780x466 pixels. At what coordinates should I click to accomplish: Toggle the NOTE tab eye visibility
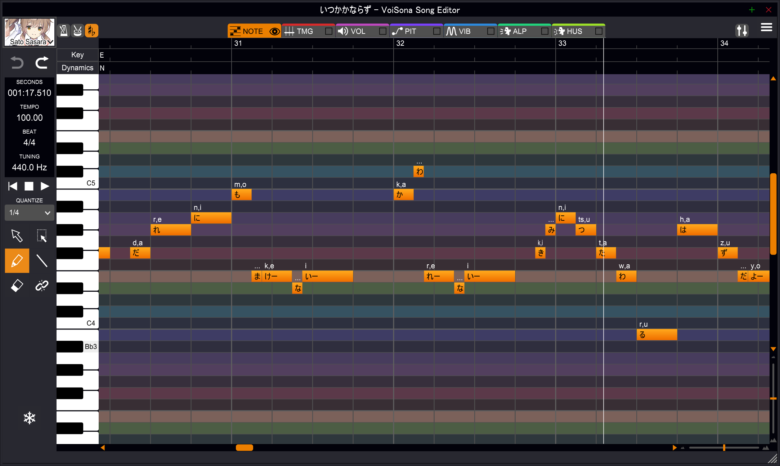pos(274,31)
